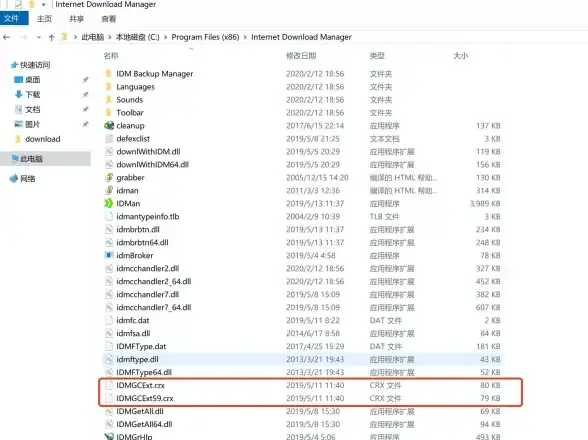Open quick access toolbar customize dropdown arrow
Viewport: 588px width, 440px height.
click(44, 5)
